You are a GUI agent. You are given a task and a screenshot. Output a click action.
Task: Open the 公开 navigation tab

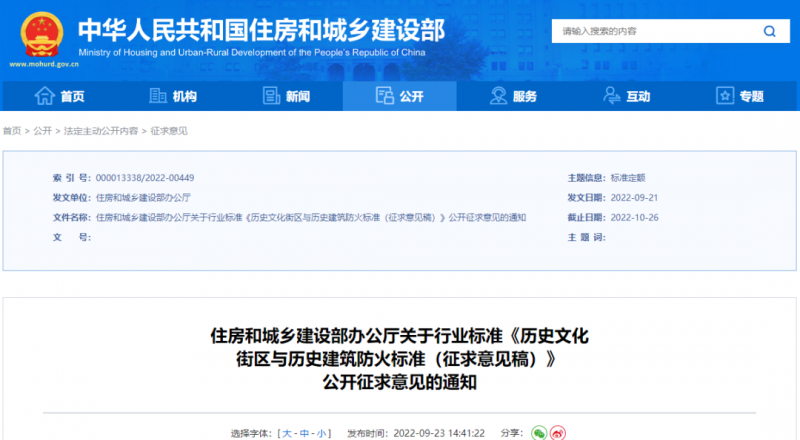(x=399, y=96)
